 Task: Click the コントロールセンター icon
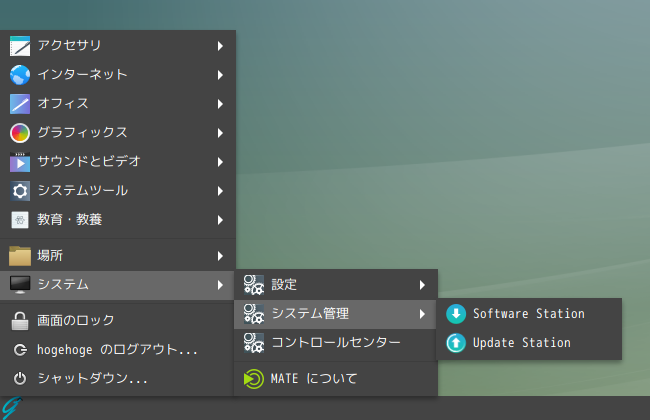tap(254, 343)
